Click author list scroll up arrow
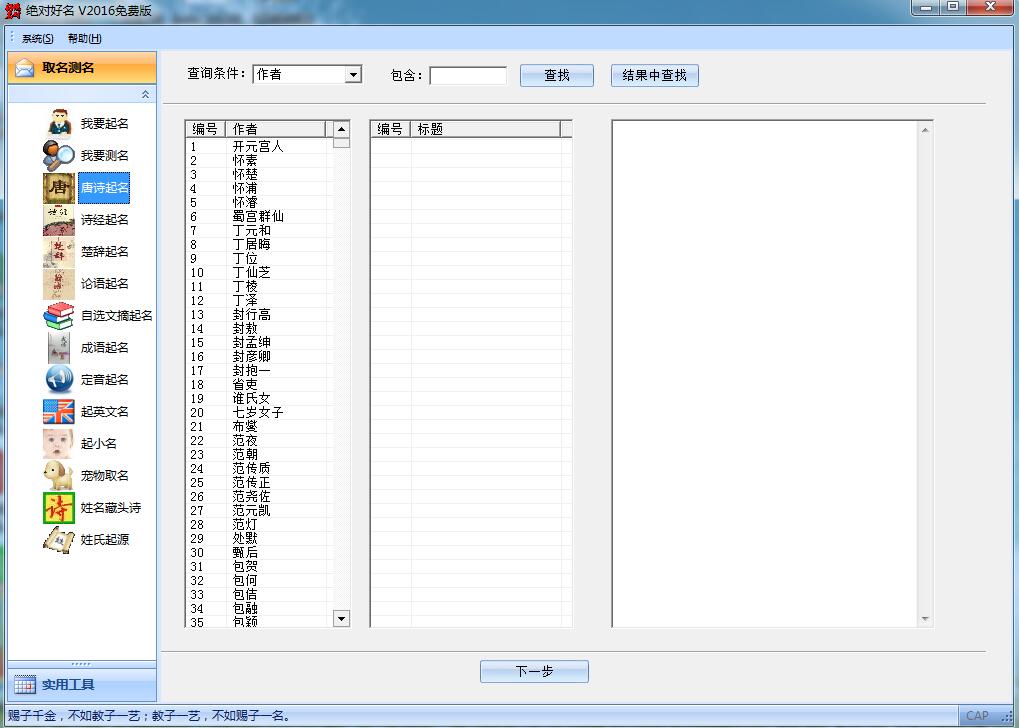Image resolution: width=1019 pixels, height=728 pixels. (x=341, y=129)
